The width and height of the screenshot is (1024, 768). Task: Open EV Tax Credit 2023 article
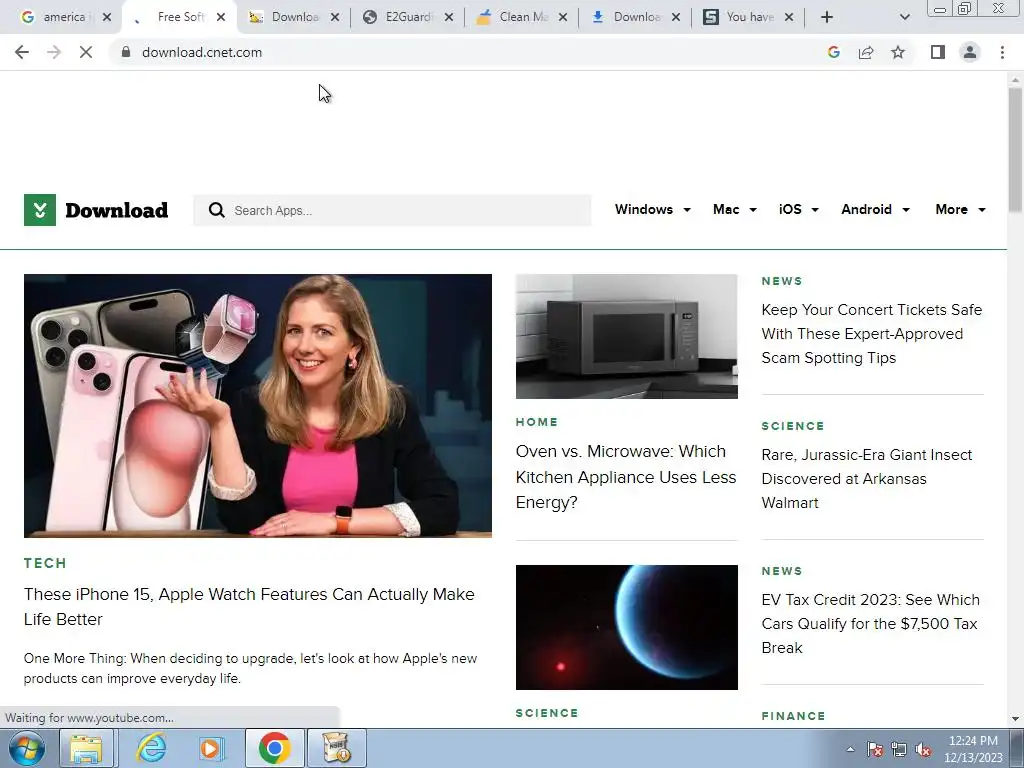[871, 624]
